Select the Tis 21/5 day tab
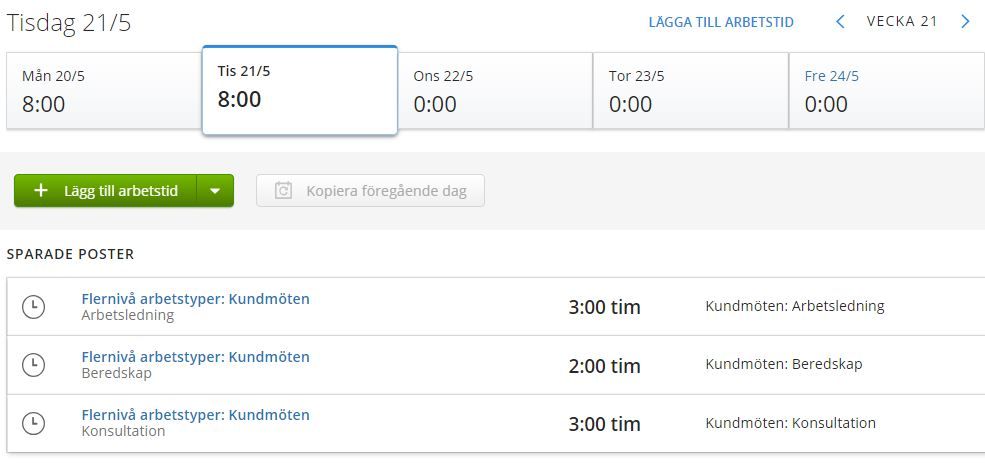Screen dimensions: 985x468 299,90
